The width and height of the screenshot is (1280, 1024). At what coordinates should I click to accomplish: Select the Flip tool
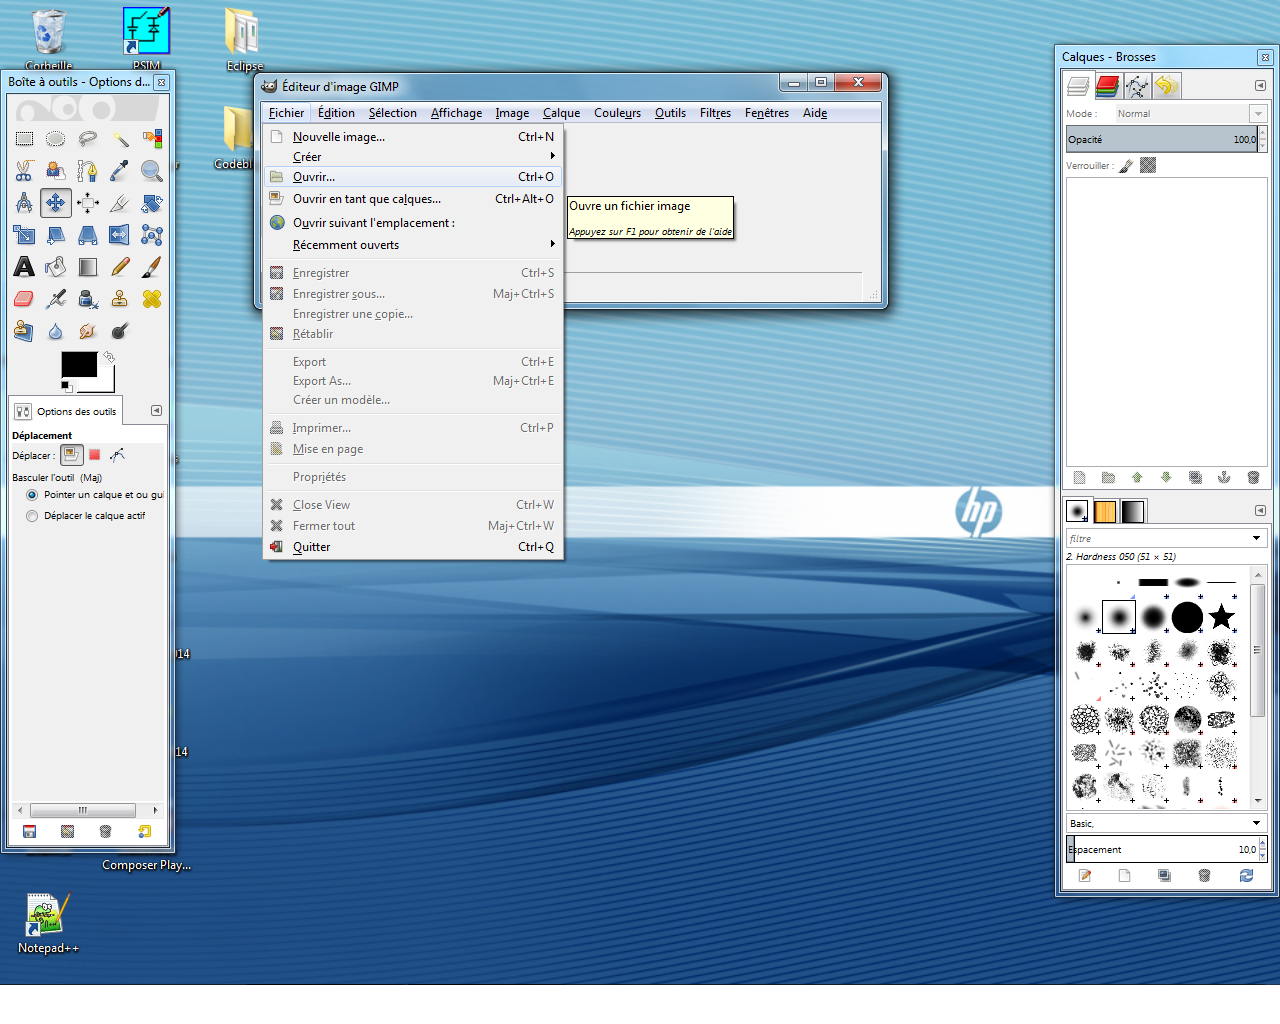[120, 235]
